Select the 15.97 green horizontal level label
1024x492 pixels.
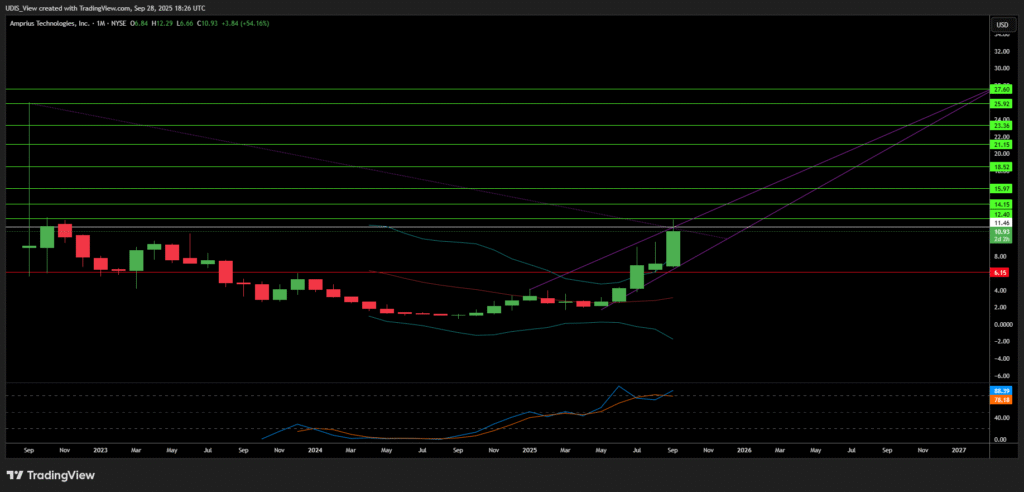998,188
